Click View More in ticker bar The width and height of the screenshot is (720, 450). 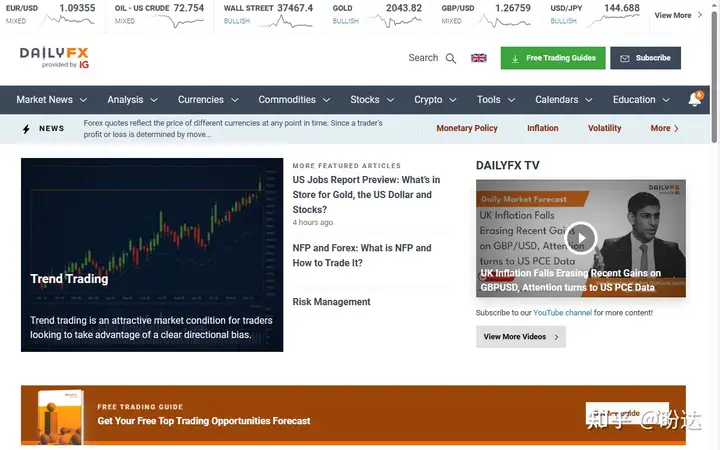(x=678, y=15)
